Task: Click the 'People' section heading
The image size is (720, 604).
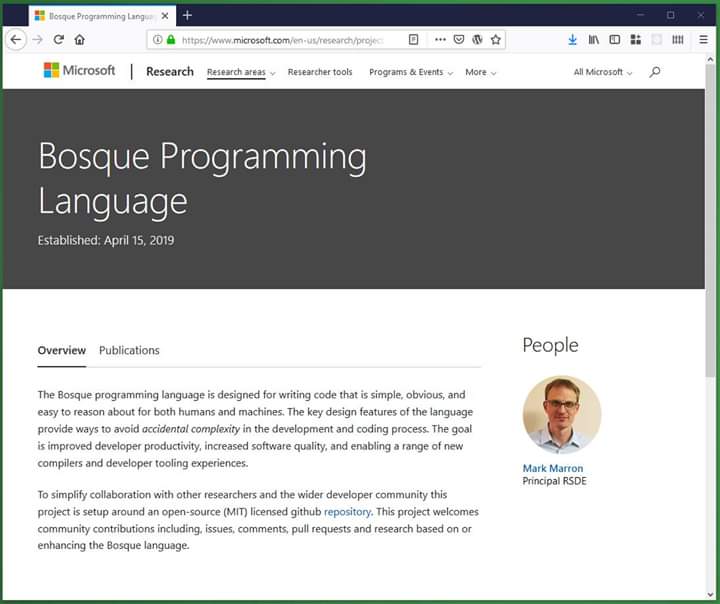Action: tap(550, 345)
